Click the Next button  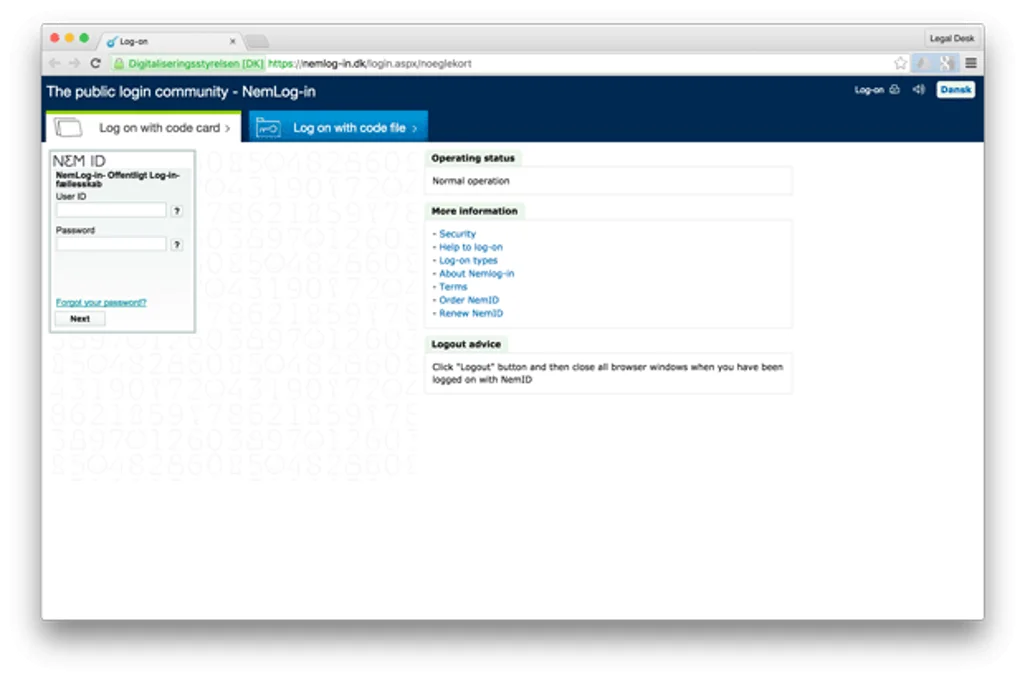pos(80,319)
